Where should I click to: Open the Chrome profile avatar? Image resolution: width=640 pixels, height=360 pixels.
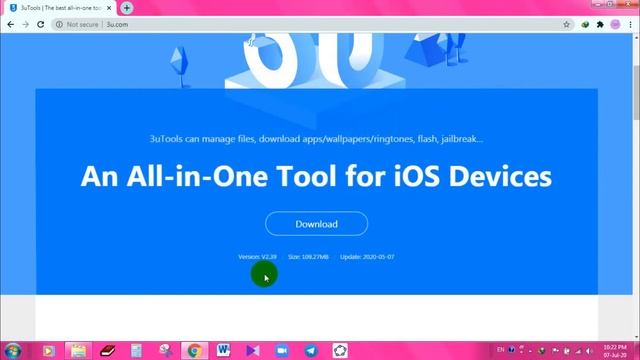click(615, 24)
